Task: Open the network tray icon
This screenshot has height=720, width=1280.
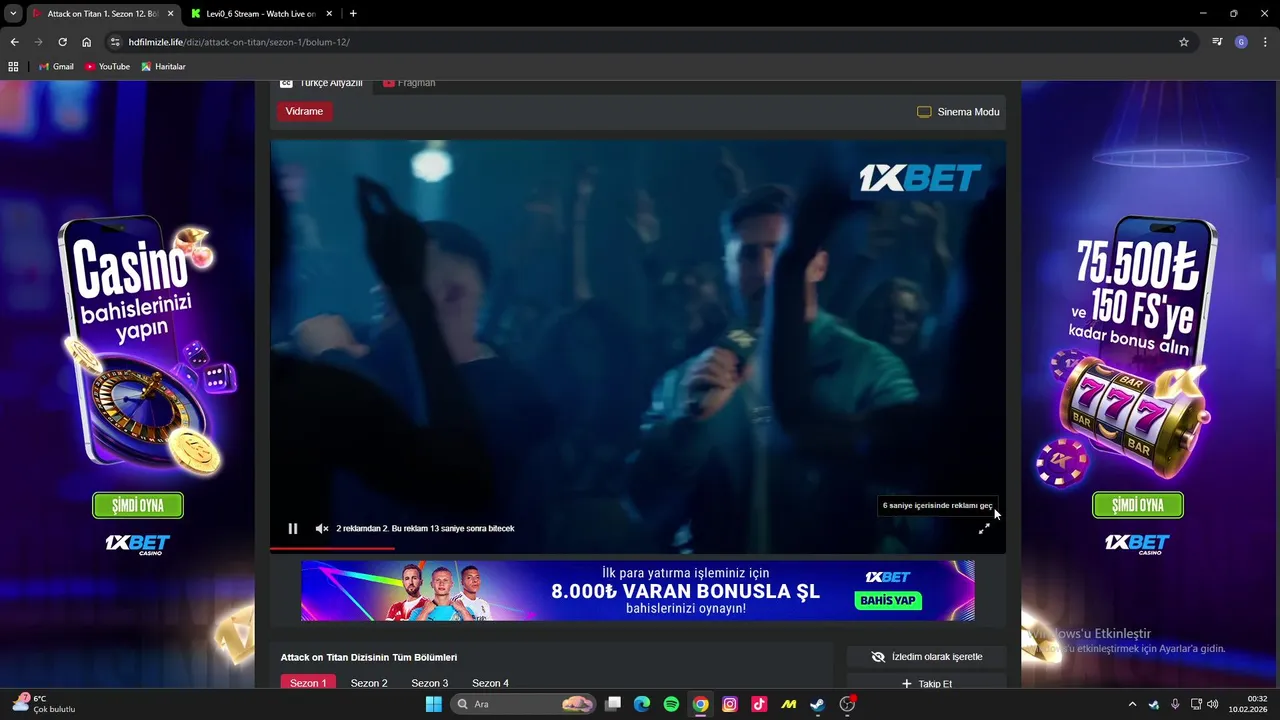Action: (1197, 704)
